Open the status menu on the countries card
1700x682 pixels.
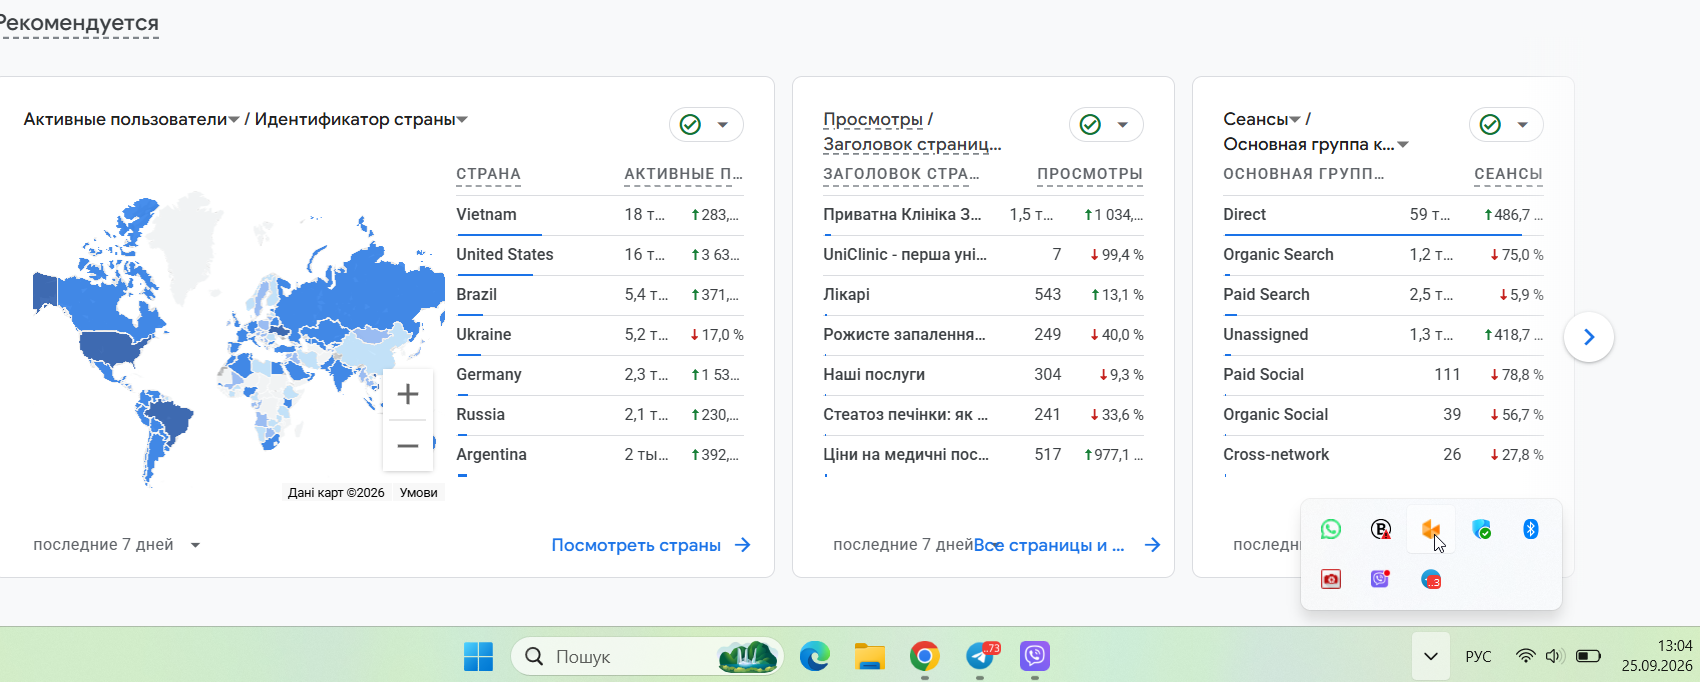[x=706, y=124]
